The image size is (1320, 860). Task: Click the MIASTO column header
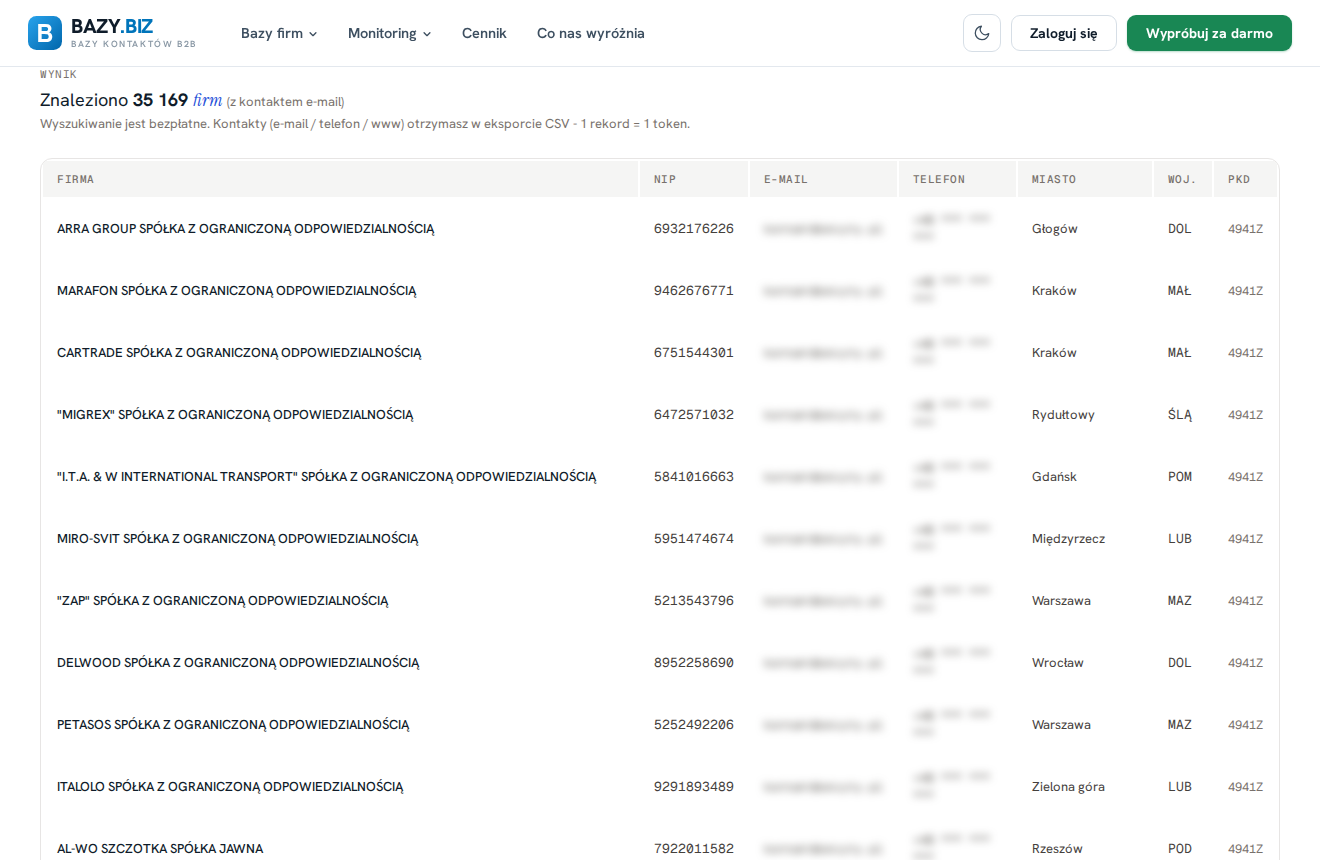click(x=1054, y=179)
